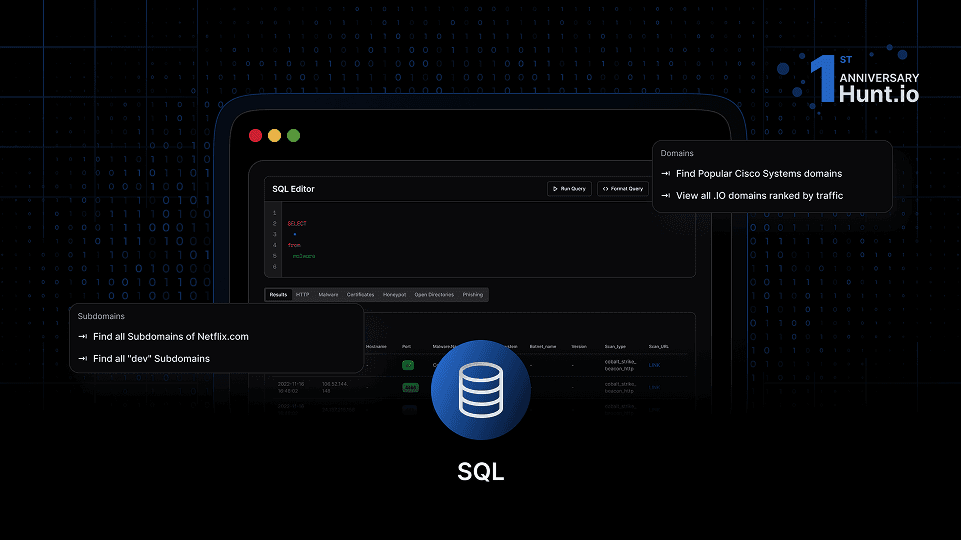Open the LINK in the second result row
The width and height of the screenshot is (961, 540).
tap(655, 387)
